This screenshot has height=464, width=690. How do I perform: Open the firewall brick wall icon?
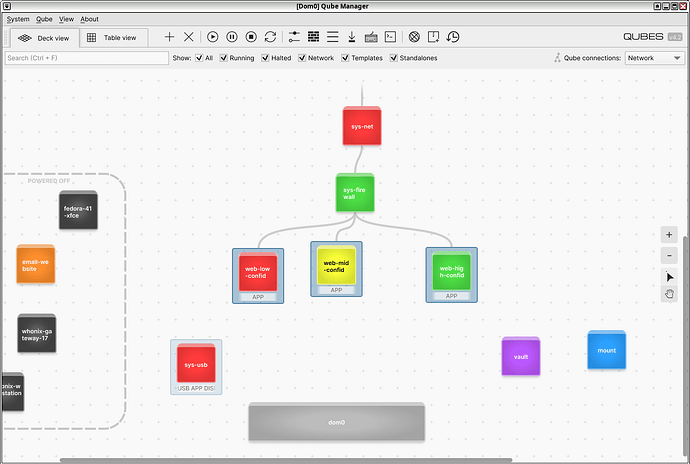313,37
